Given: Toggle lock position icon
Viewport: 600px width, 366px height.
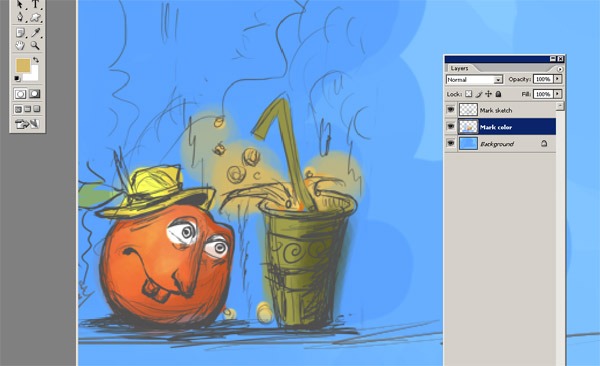Looking at the screenshot, I should pos(488,94).
